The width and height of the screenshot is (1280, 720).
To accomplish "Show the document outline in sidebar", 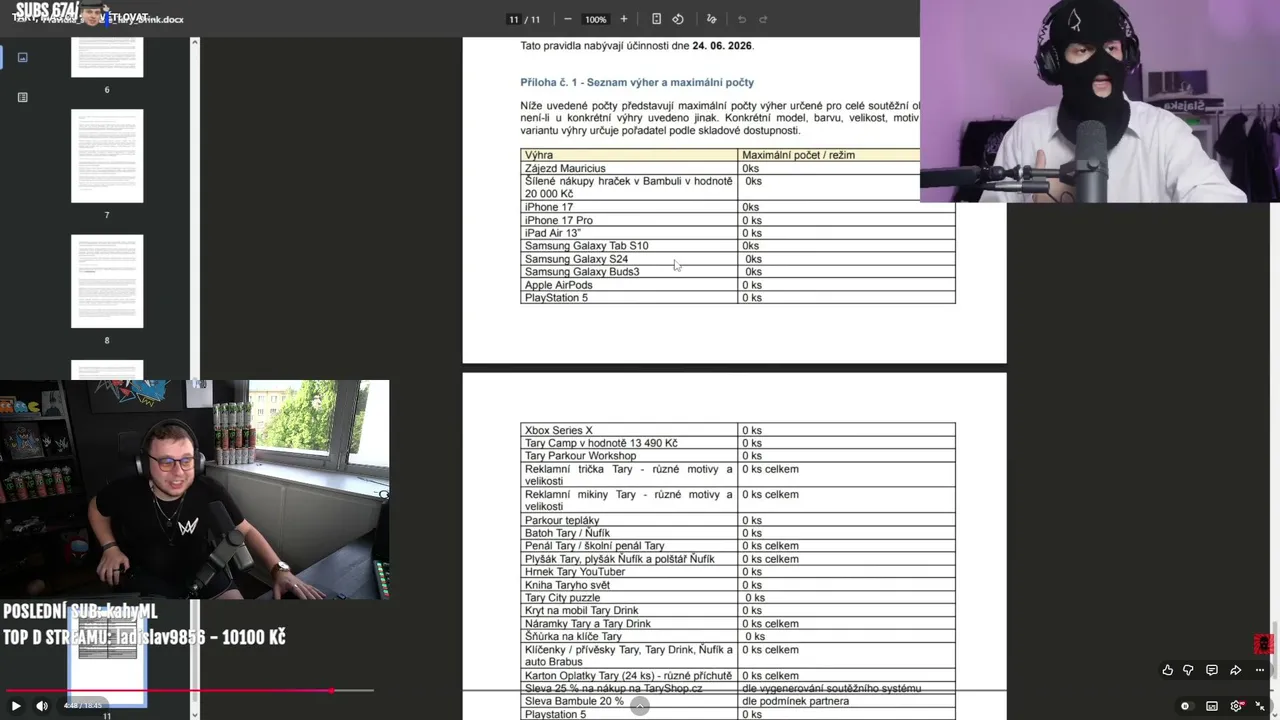I will [23, 97].
